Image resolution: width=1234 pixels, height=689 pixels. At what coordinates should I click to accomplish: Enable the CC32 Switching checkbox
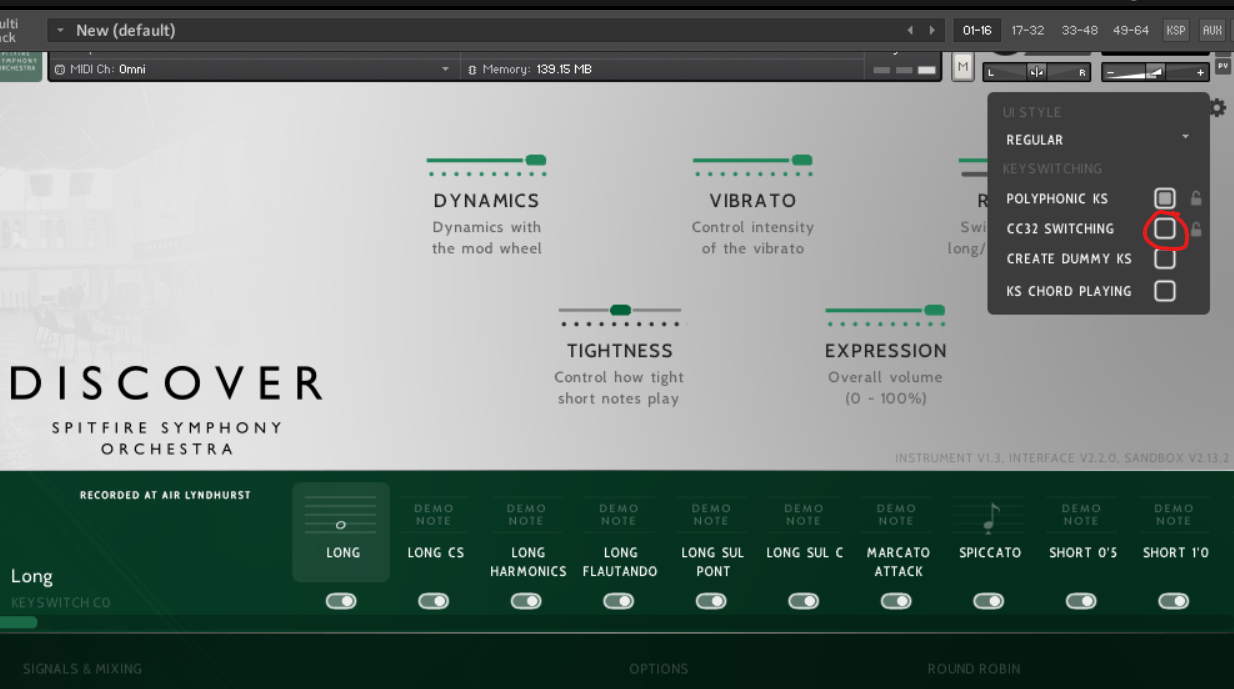(x=1164, y=229)
